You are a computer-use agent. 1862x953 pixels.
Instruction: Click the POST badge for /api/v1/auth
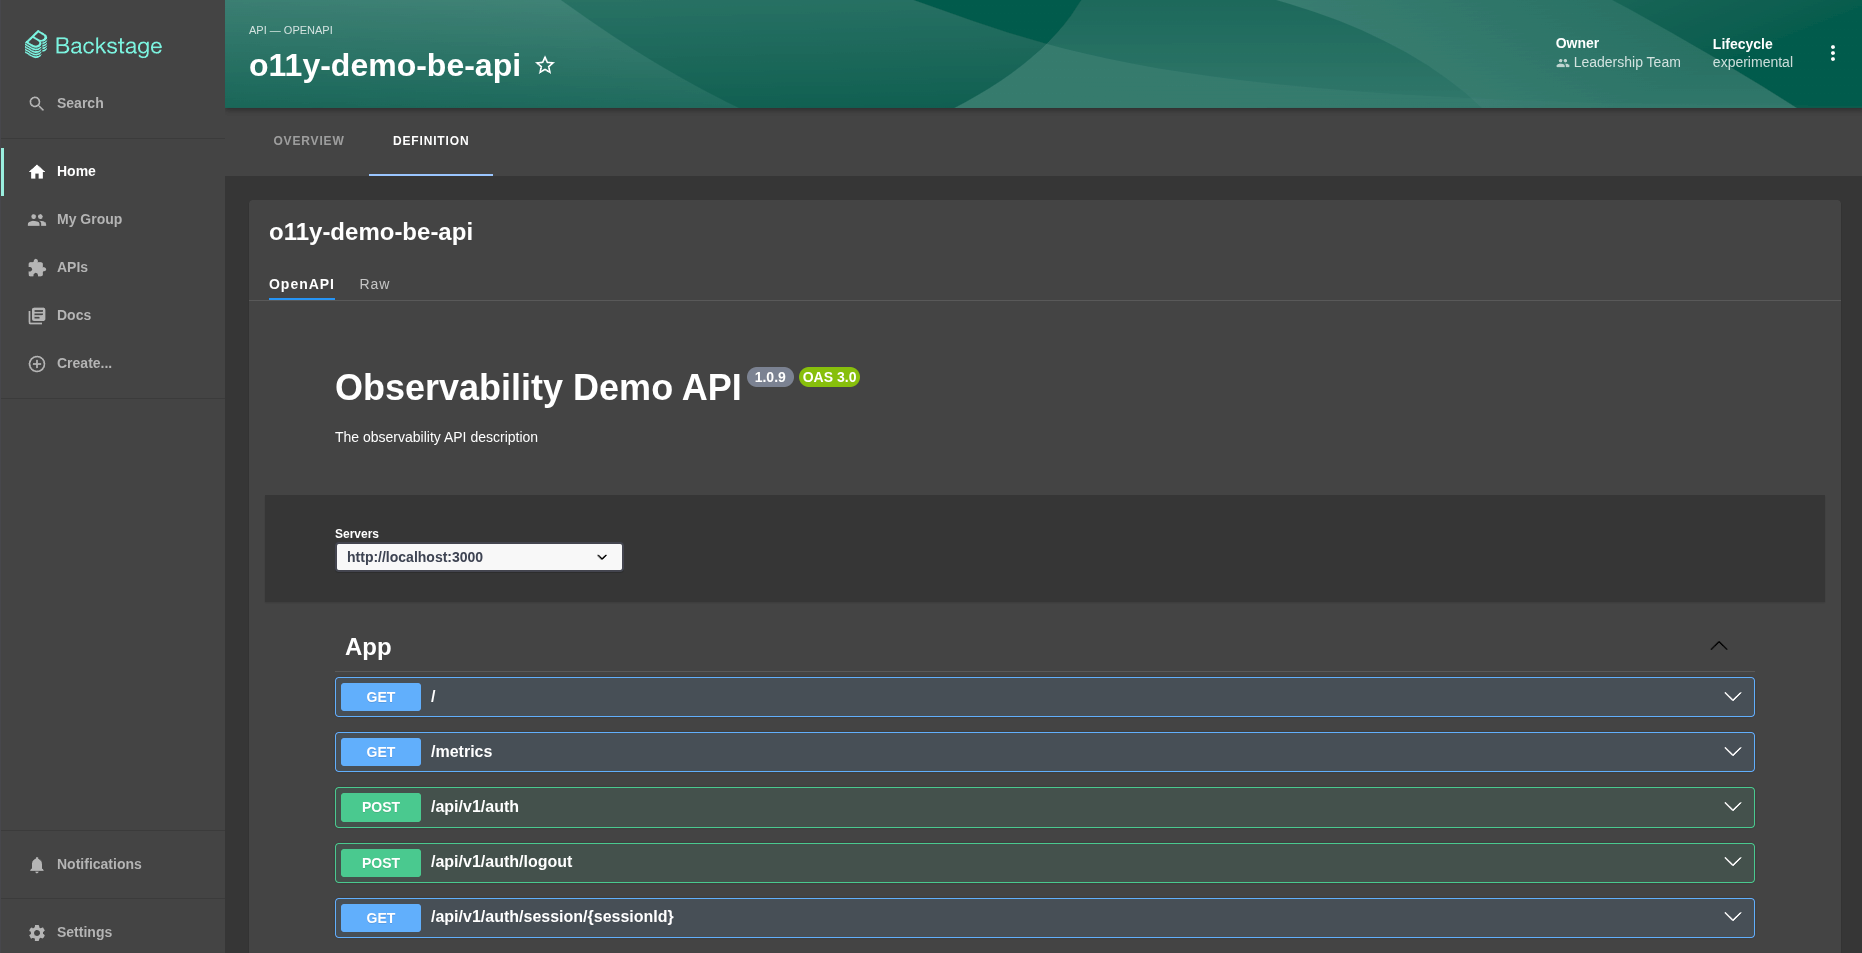381,807
